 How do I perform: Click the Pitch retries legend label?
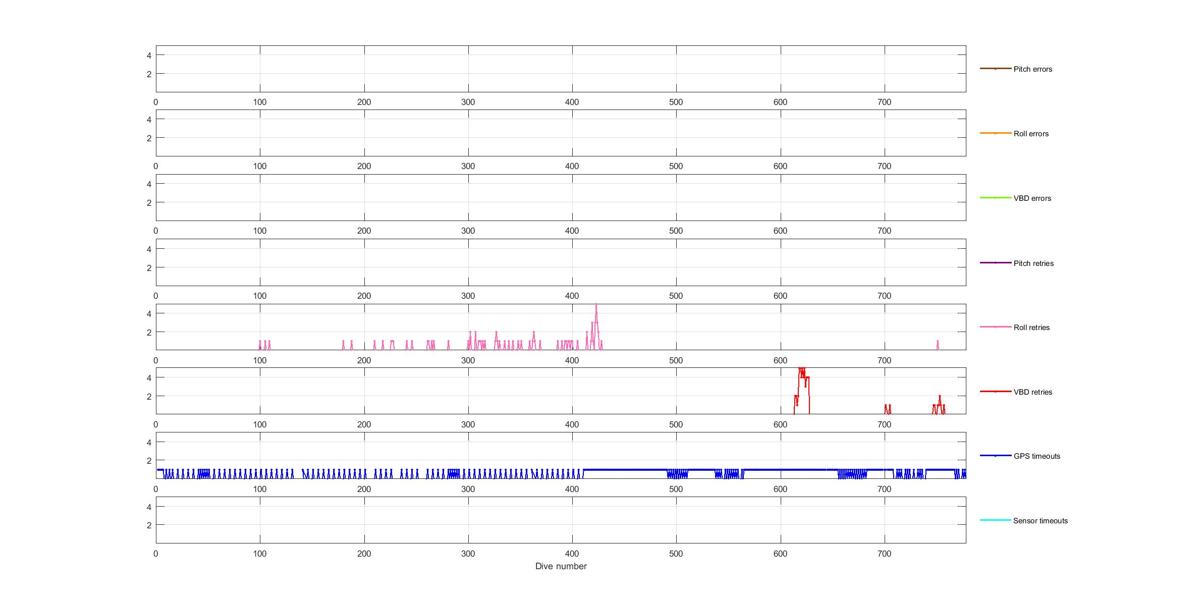coord(1033,263)
